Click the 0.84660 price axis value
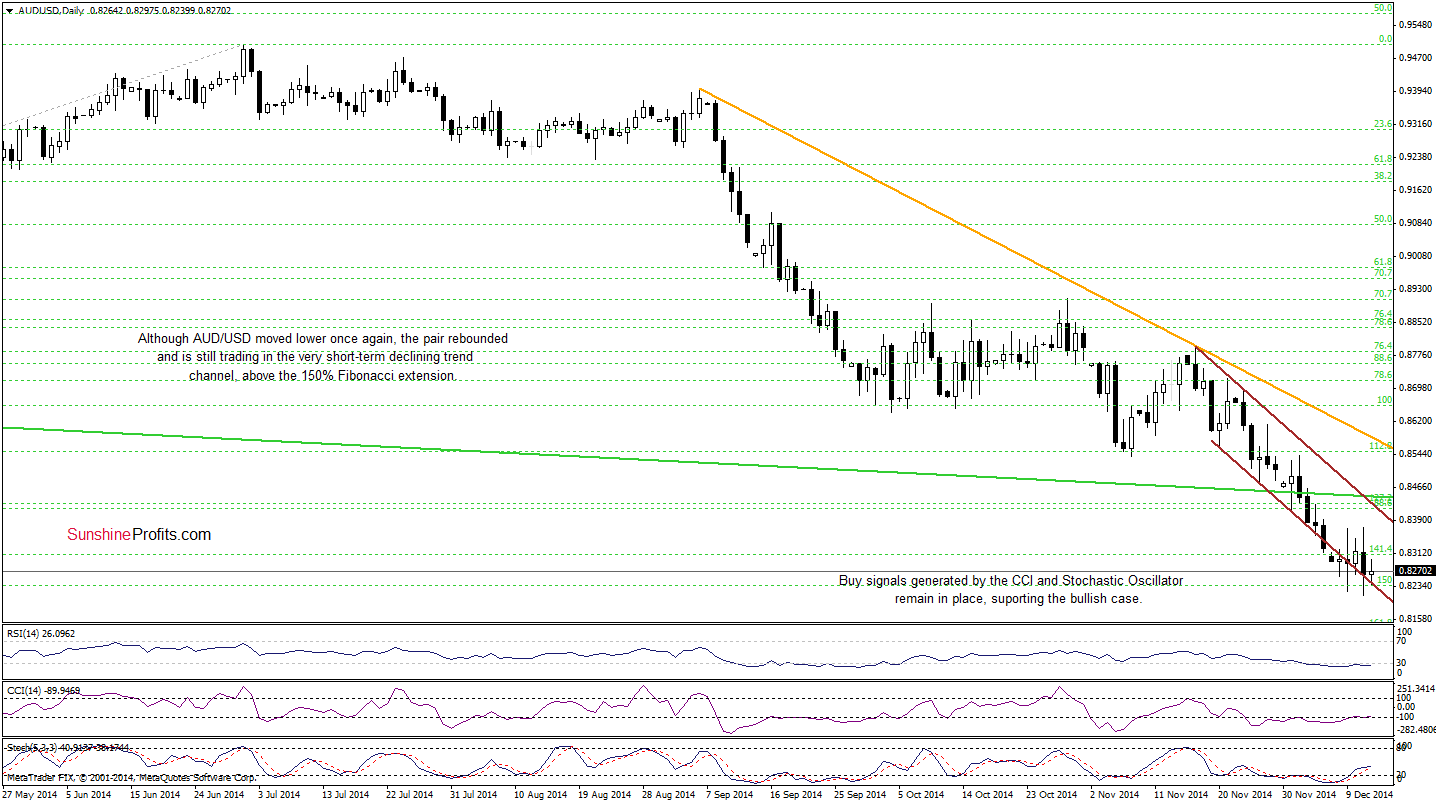The width and height of the screenshot is (1436, 803). pyautogui.click(x=1416, y=487)
